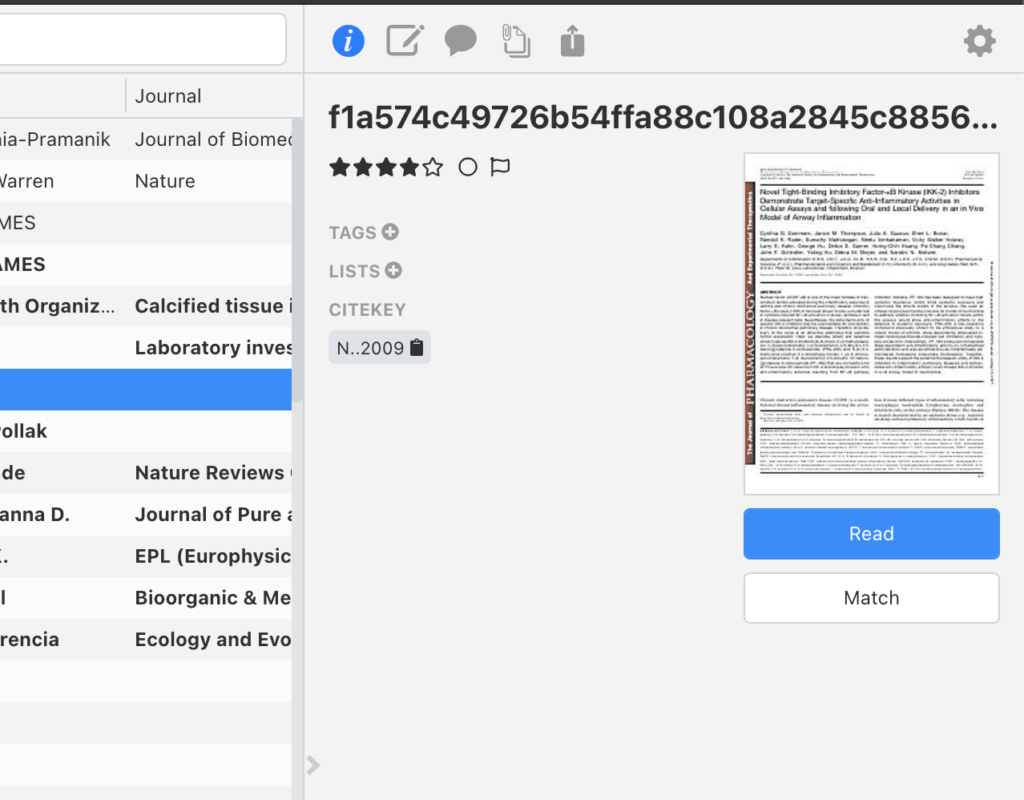Viewport: 1024px width, 800px height.
Task: Match the article metadata with Match button
Action: tap(870, 597)
